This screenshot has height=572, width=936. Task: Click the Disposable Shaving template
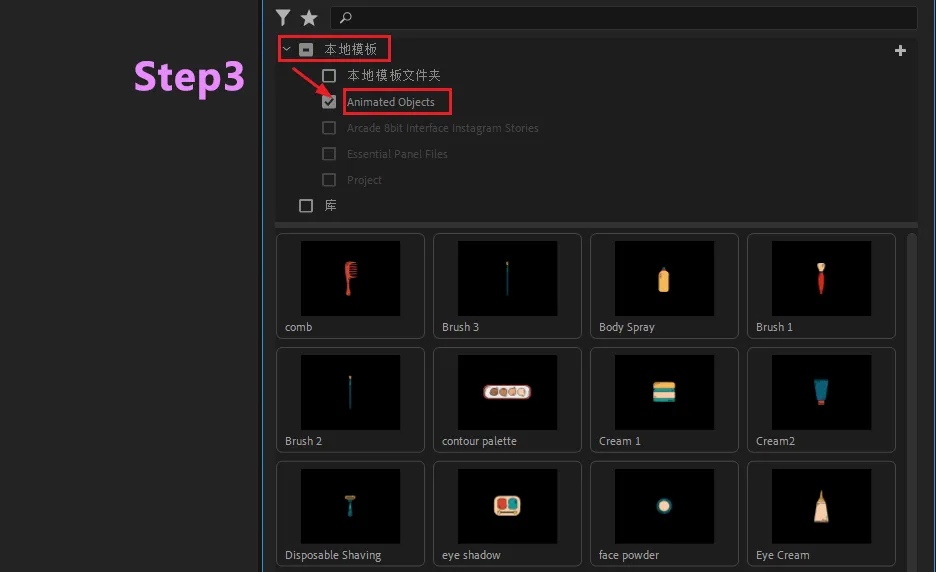(x=350, y=507)
